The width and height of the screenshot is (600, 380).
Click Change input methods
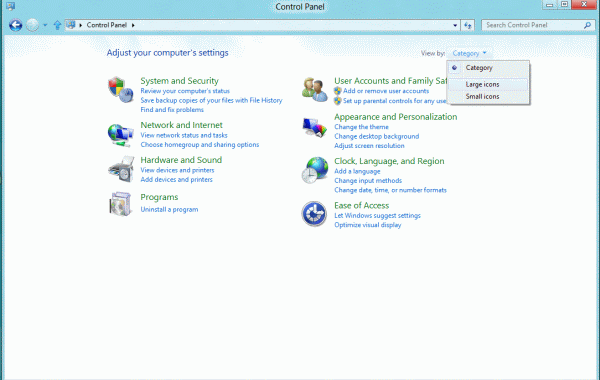pyautogui.click(x=368, y=181)
